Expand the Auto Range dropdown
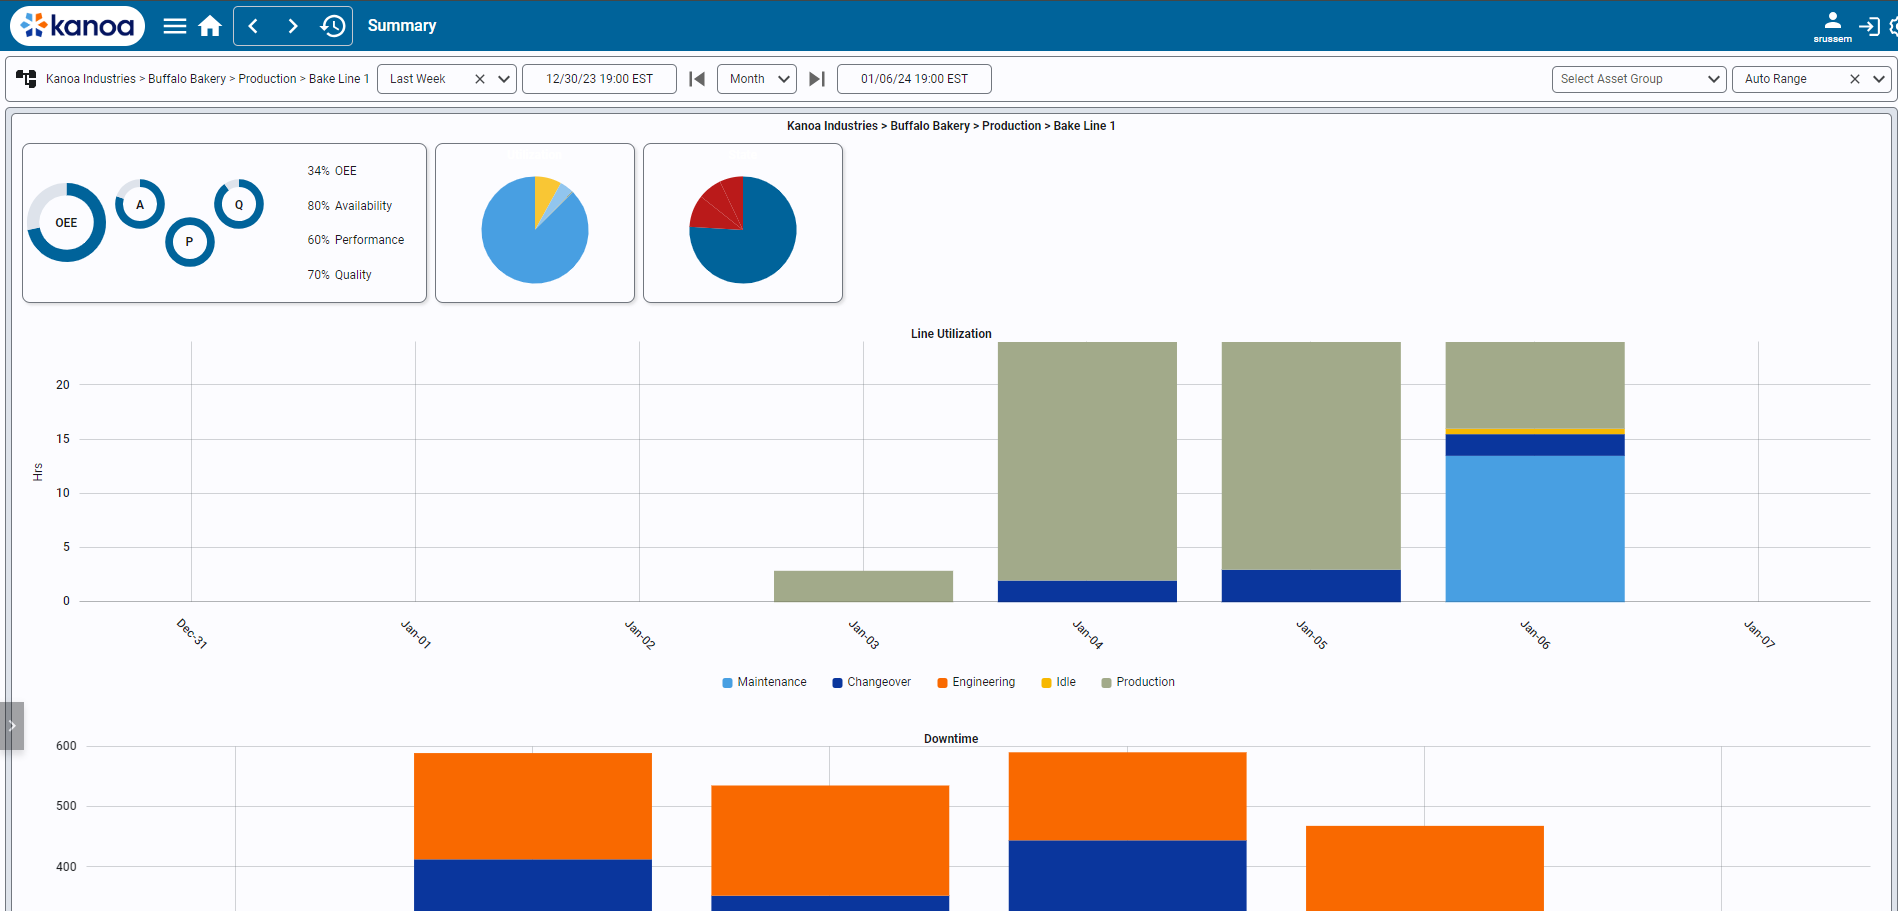This screenshot has width=1898, height=911. point(1879,79)
